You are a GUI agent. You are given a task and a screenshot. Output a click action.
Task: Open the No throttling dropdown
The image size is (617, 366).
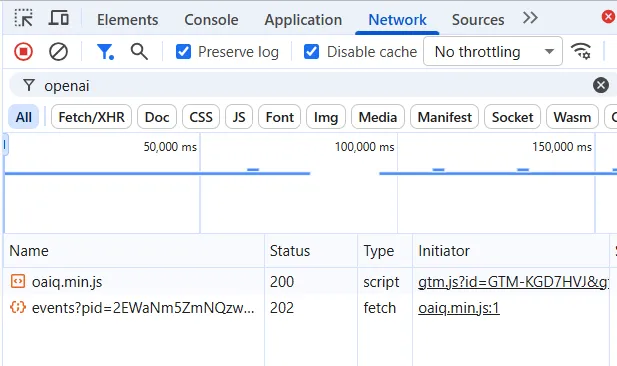(493, 51)
